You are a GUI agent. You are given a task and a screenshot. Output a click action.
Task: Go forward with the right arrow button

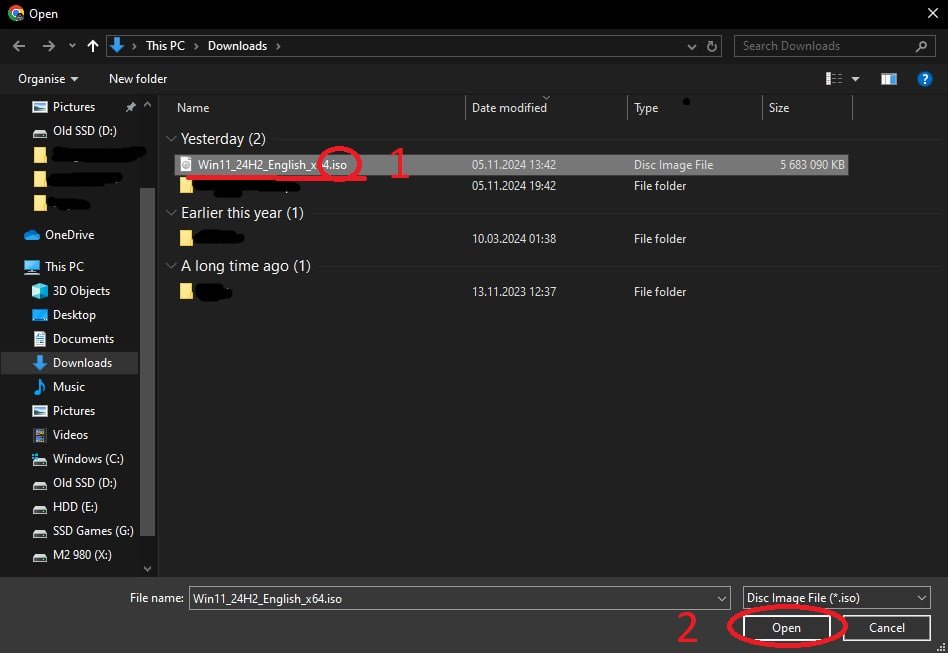tap(48, 46)
